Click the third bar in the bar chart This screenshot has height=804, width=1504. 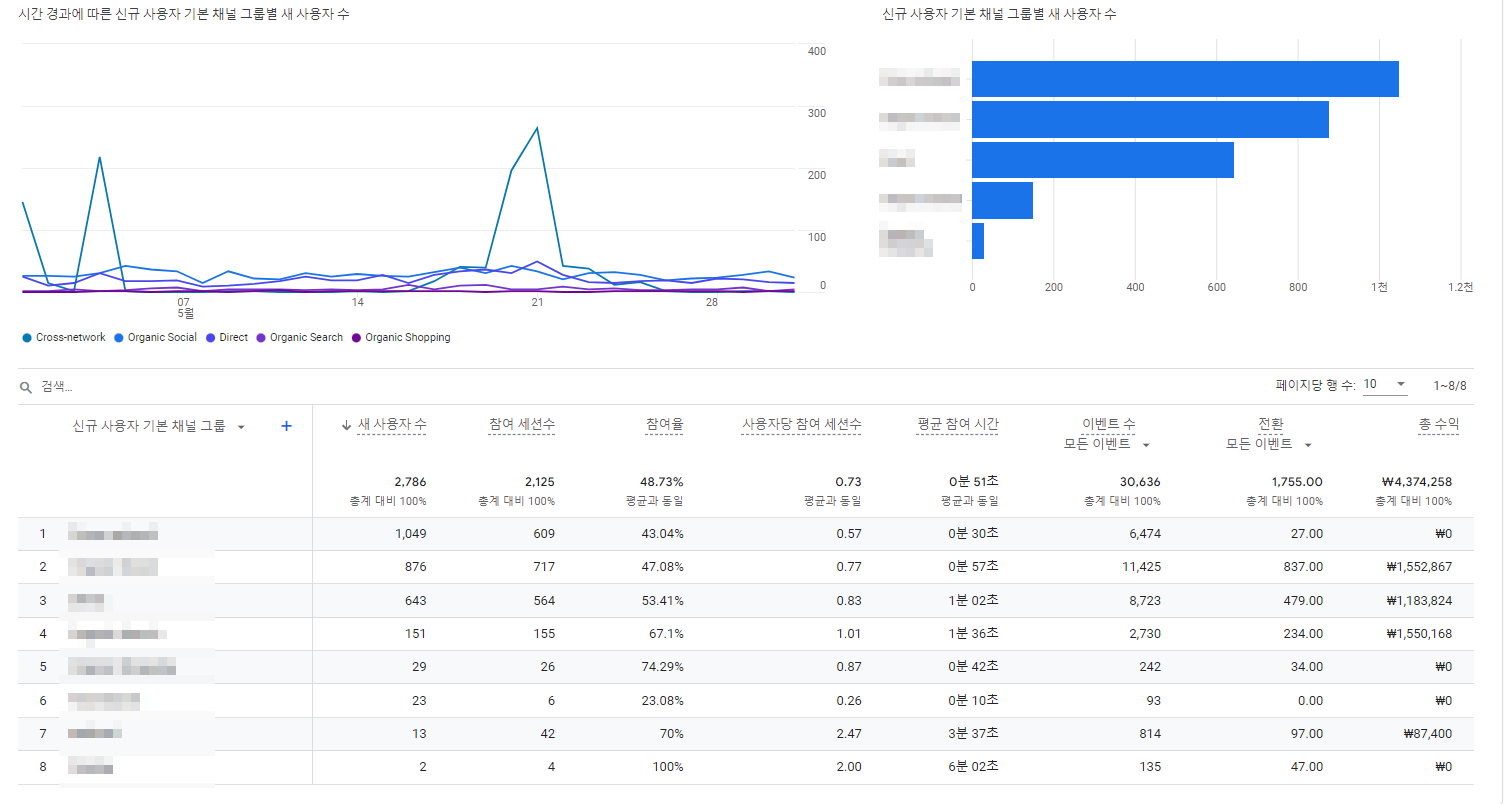pyautogui.click(x=1103, y=160)
